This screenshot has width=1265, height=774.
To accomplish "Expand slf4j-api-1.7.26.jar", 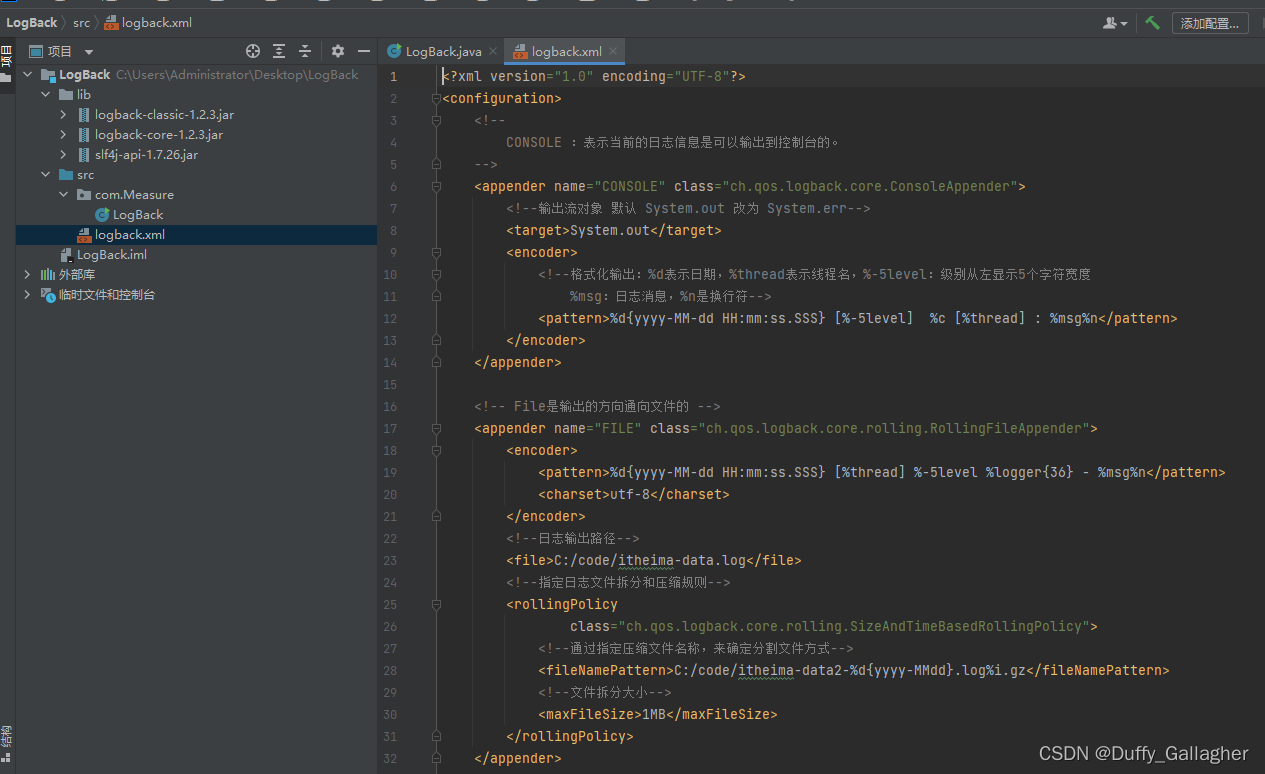I will click(x=63, y=154).
